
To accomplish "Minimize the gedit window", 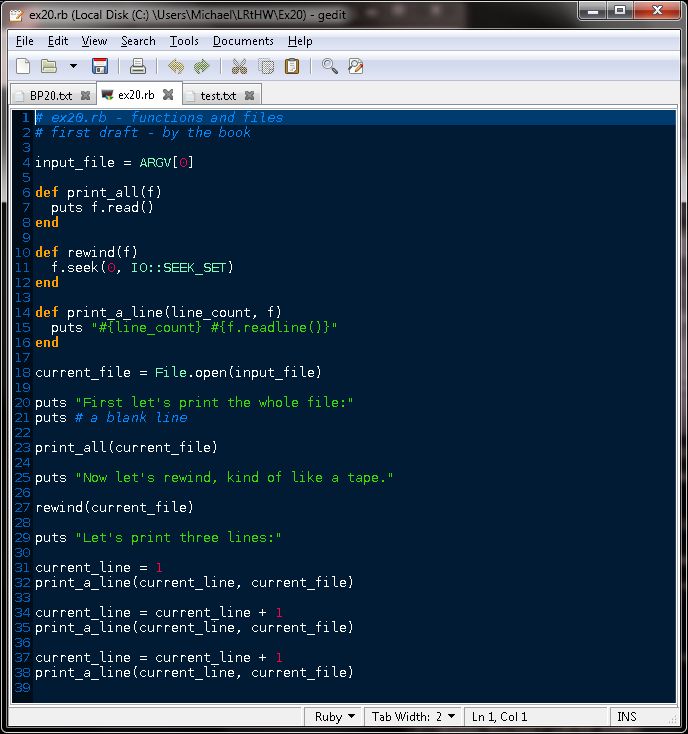I will tap(593, 10).
